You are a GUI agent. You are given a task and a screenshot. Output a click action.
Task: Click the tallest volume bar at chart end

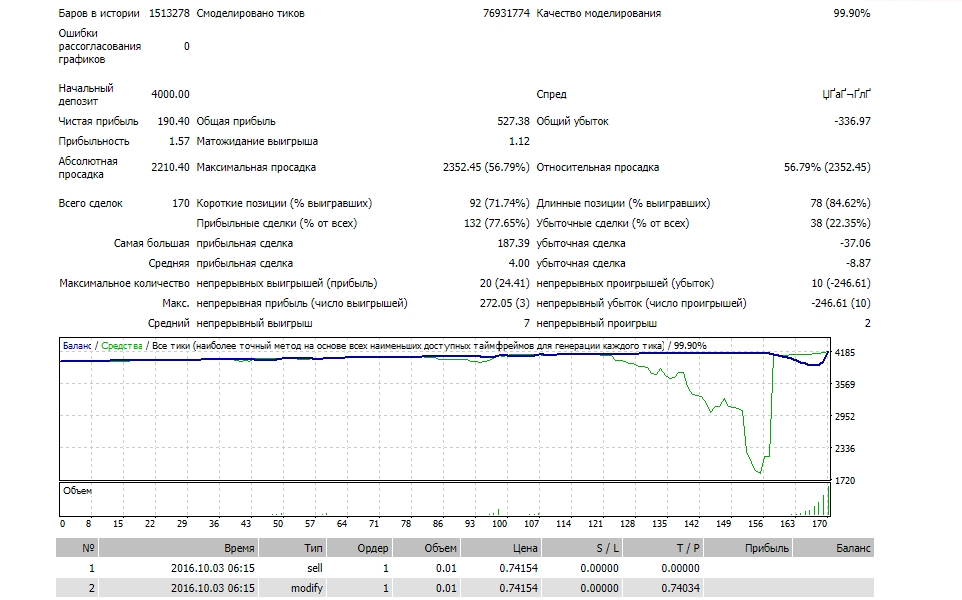(x=828, y=501)
